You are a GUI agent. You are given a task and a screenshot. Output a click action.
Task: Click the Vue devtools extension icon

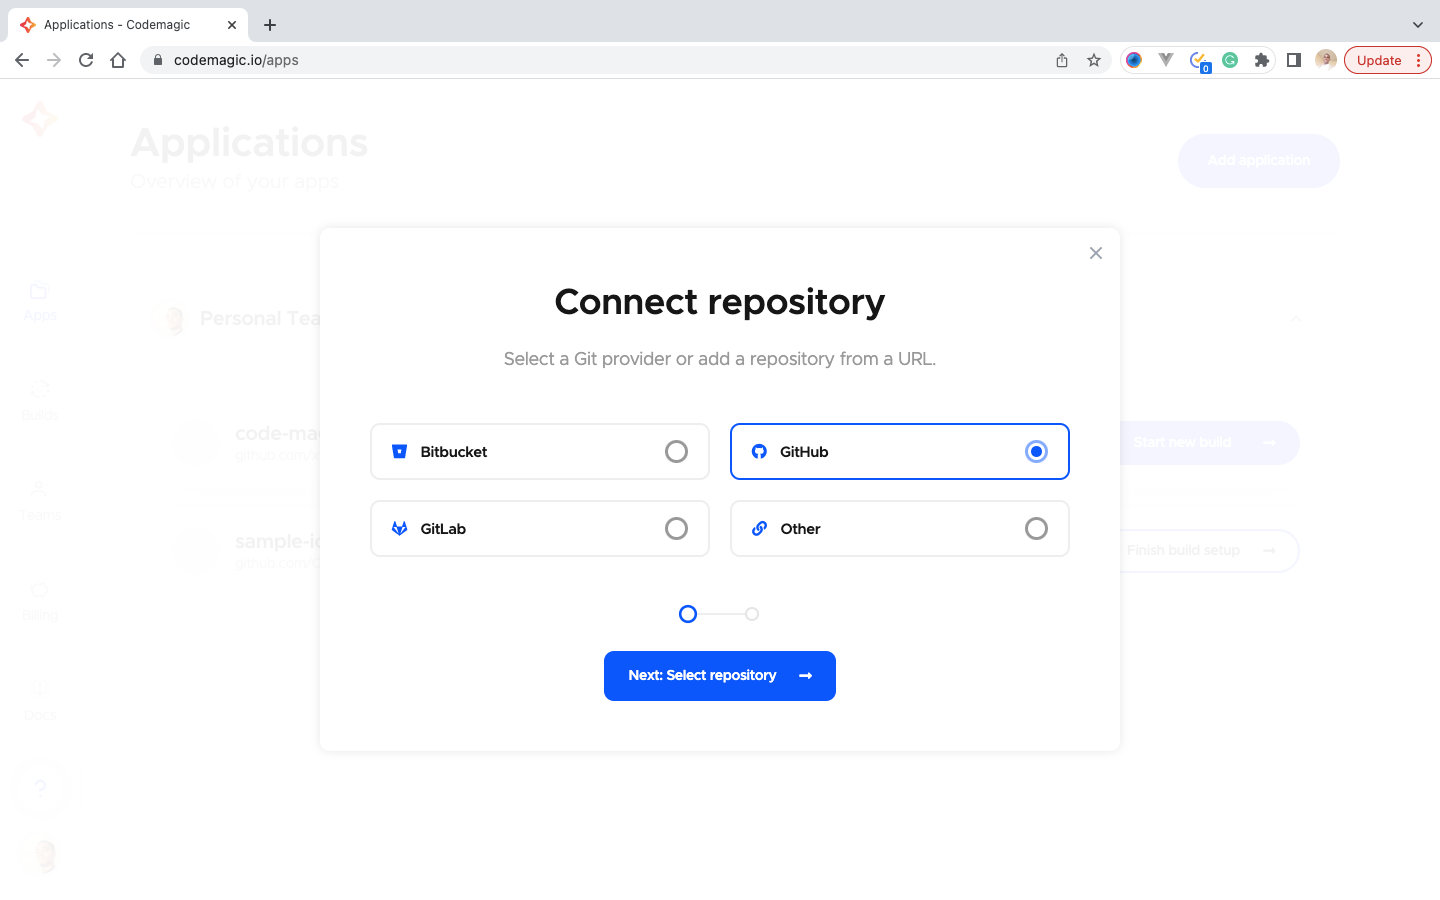[x=1166, y=60]
